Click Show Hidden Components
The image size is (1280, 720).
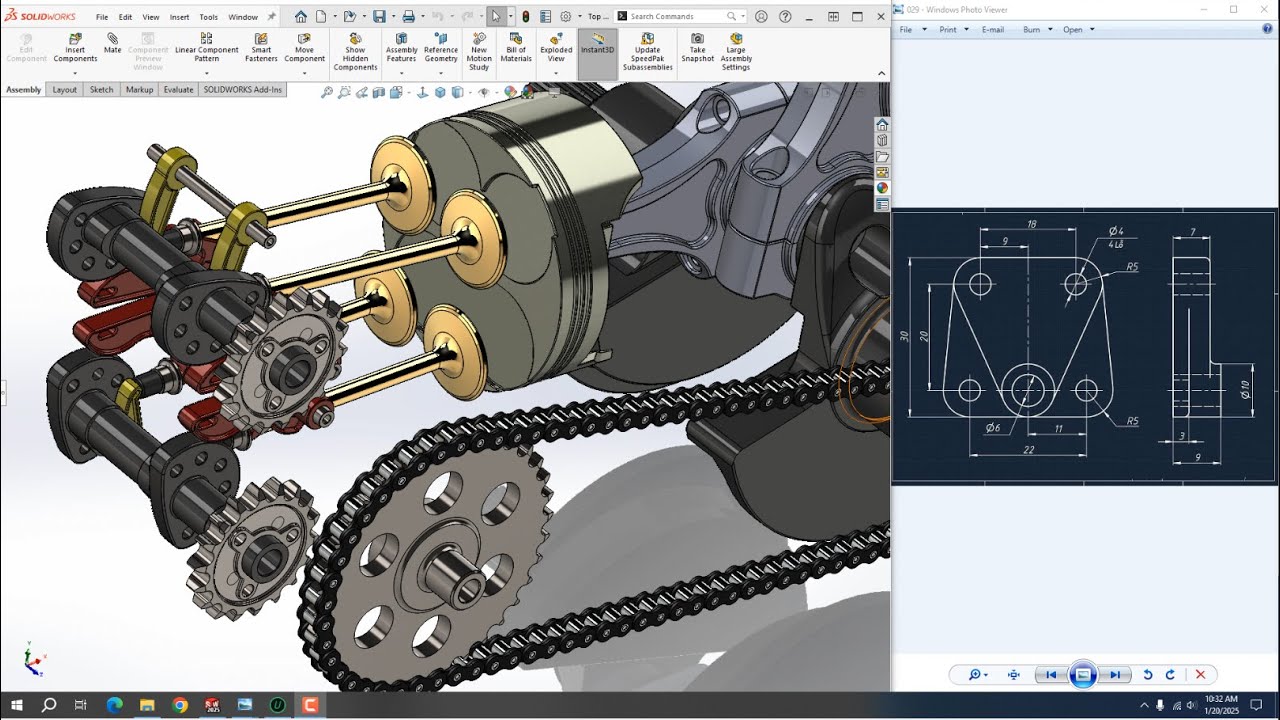355,52
